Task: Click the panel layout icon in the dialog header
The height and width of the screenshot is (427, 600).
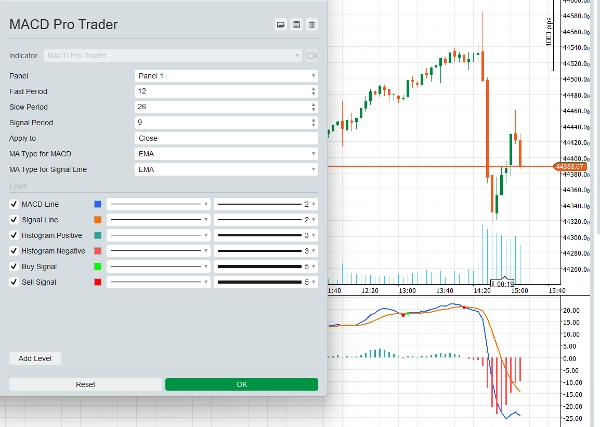Action: pos(296,25)
